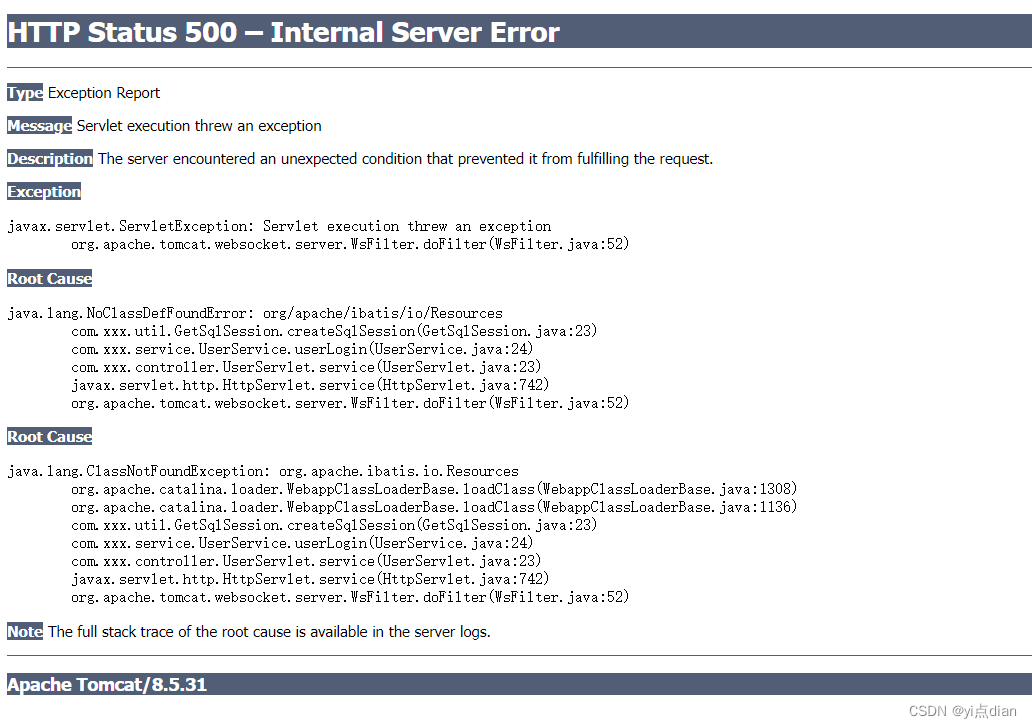1032x728 pixels.
Task: Click the Message label
Action: (39, 125)
